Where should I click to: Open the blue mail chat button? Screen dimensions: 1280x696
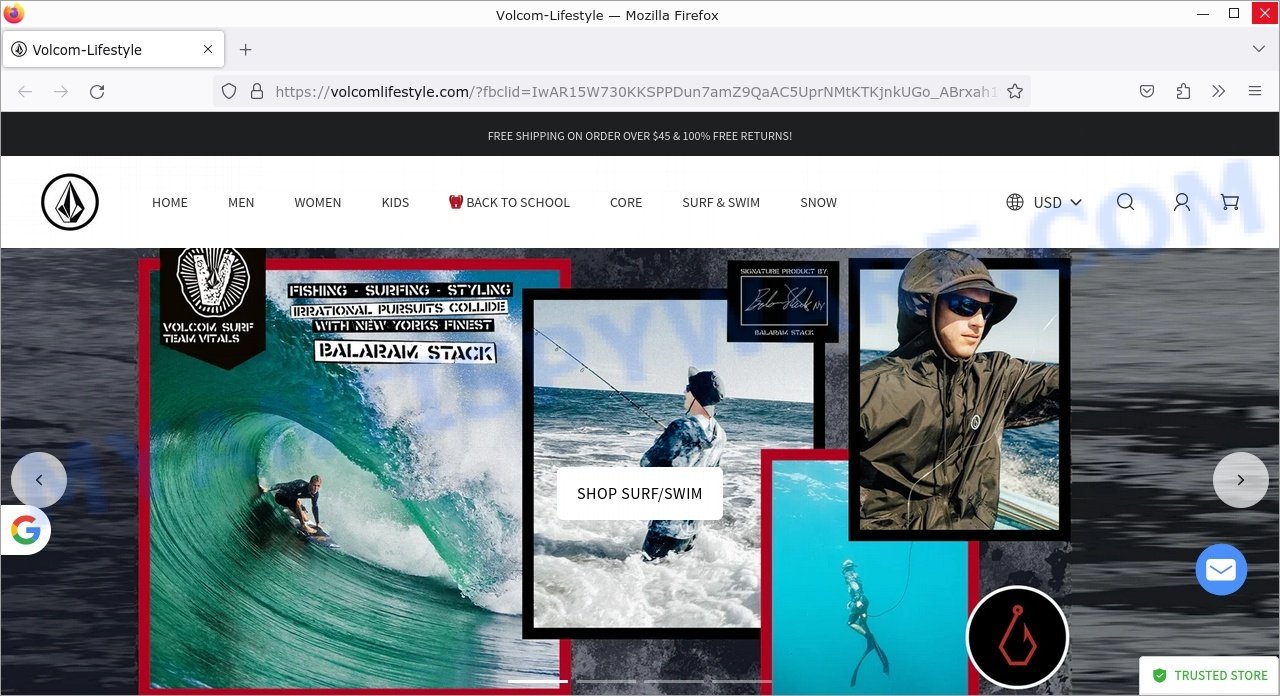tap(1221, 570)
